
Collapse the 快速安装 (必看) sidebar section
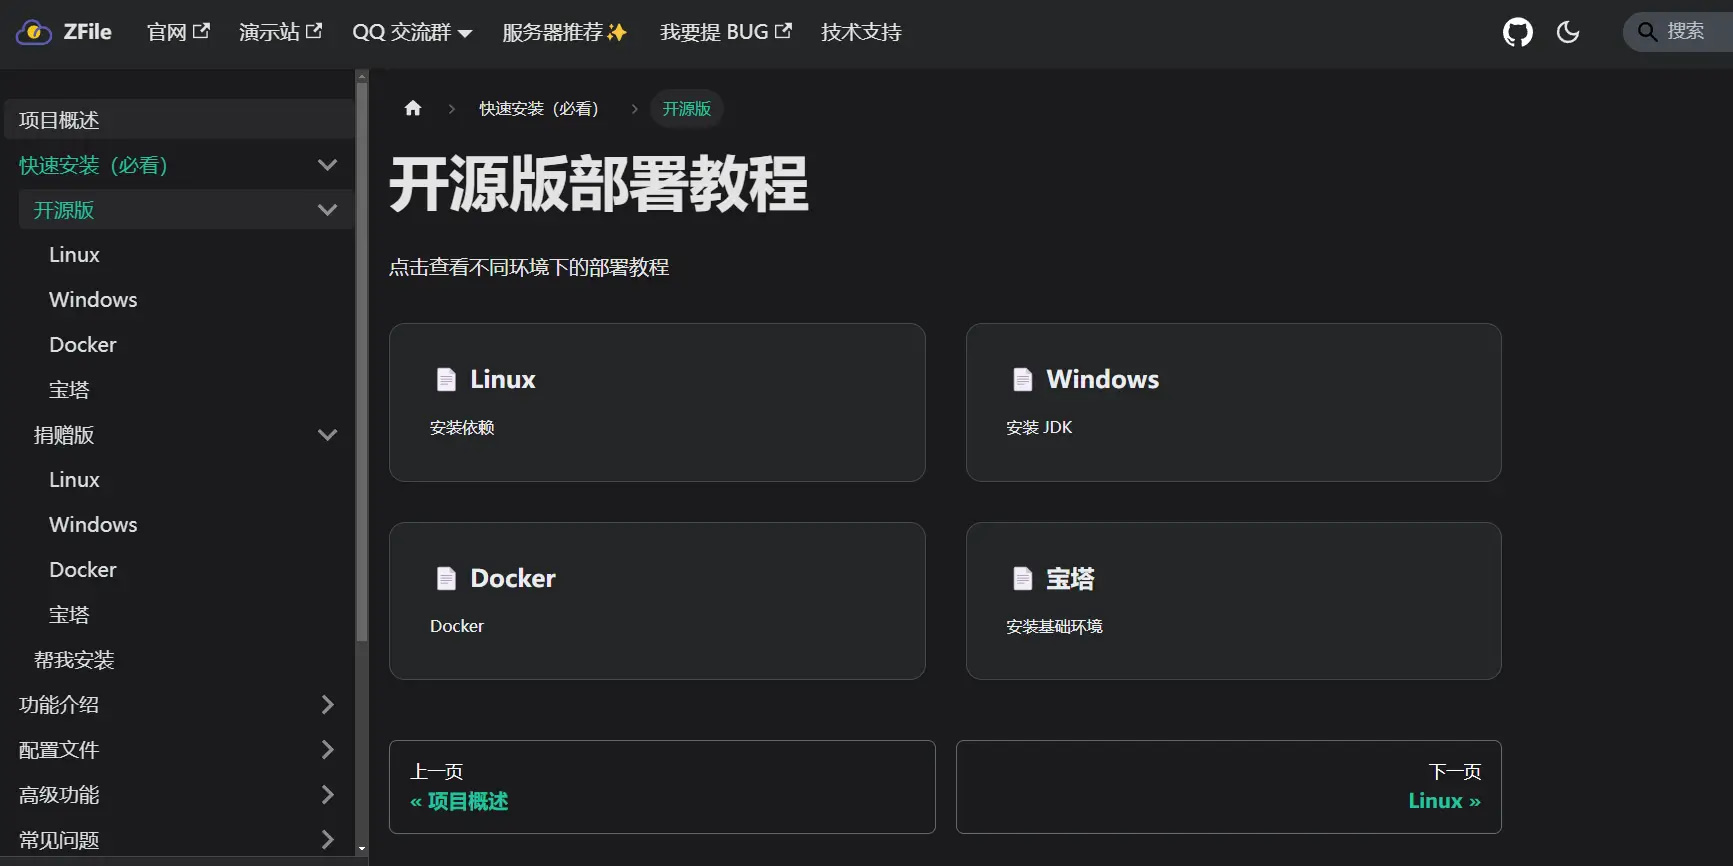(x=327, y=165)
